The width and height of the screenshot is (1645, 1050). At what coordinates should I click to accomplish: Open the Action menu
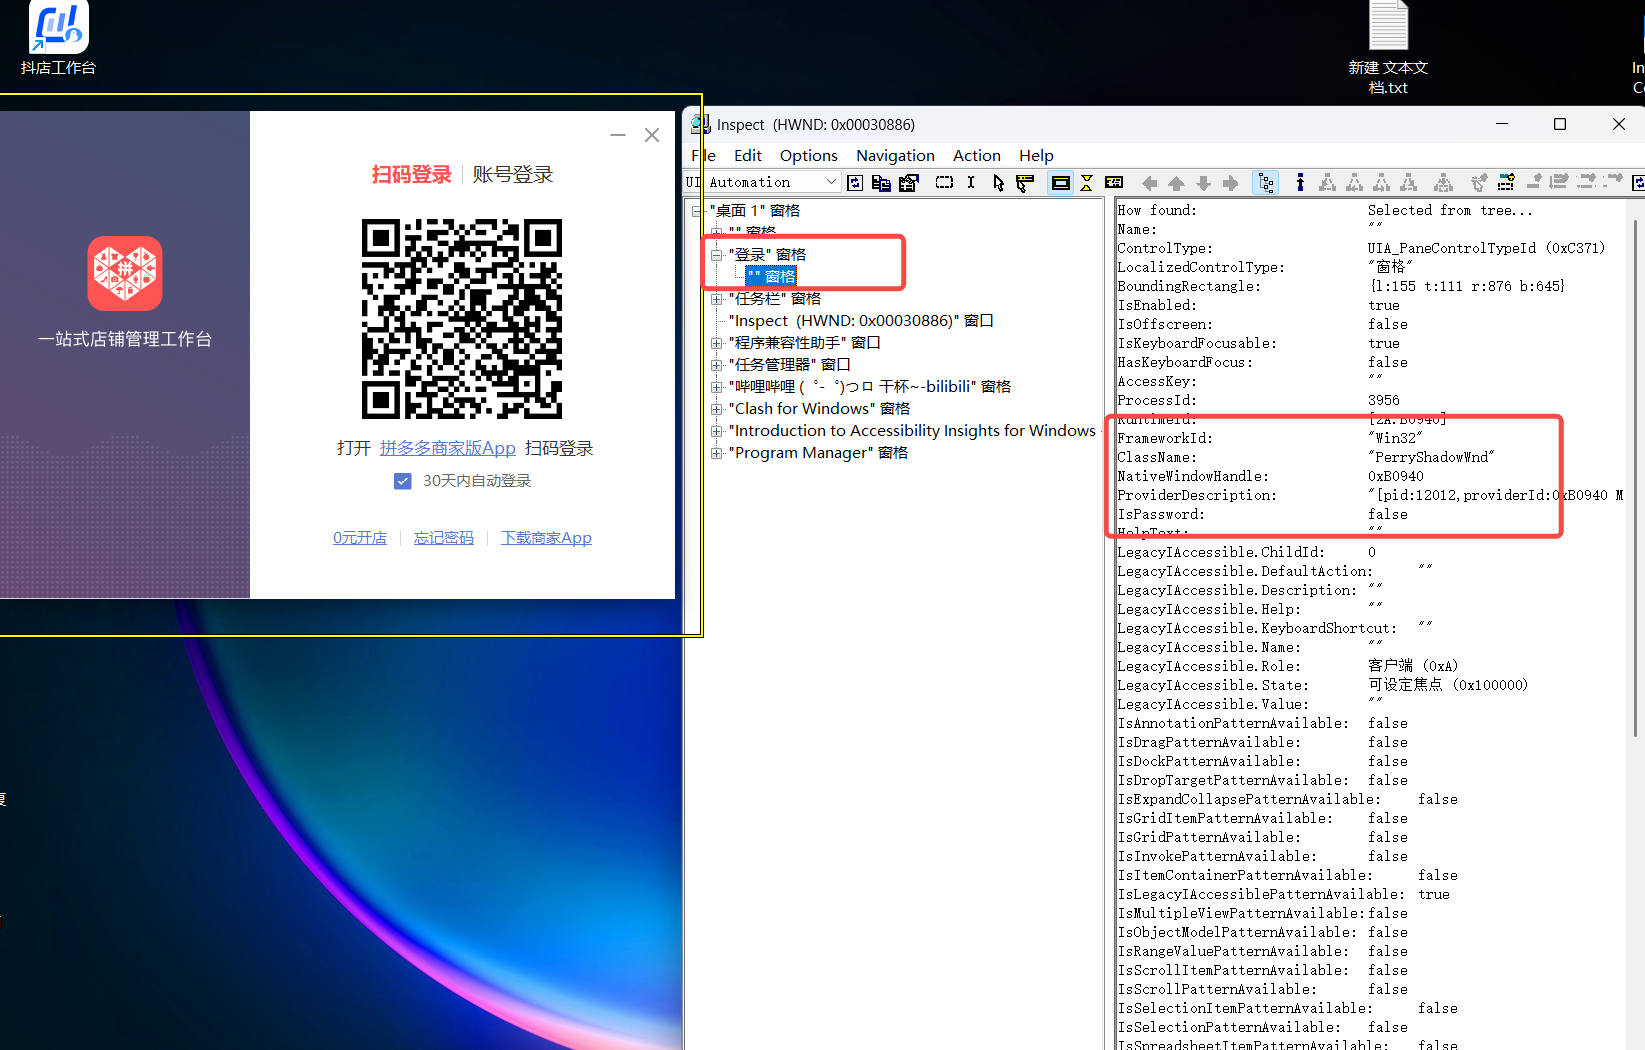pyautogui.click(x=977, y=155)
